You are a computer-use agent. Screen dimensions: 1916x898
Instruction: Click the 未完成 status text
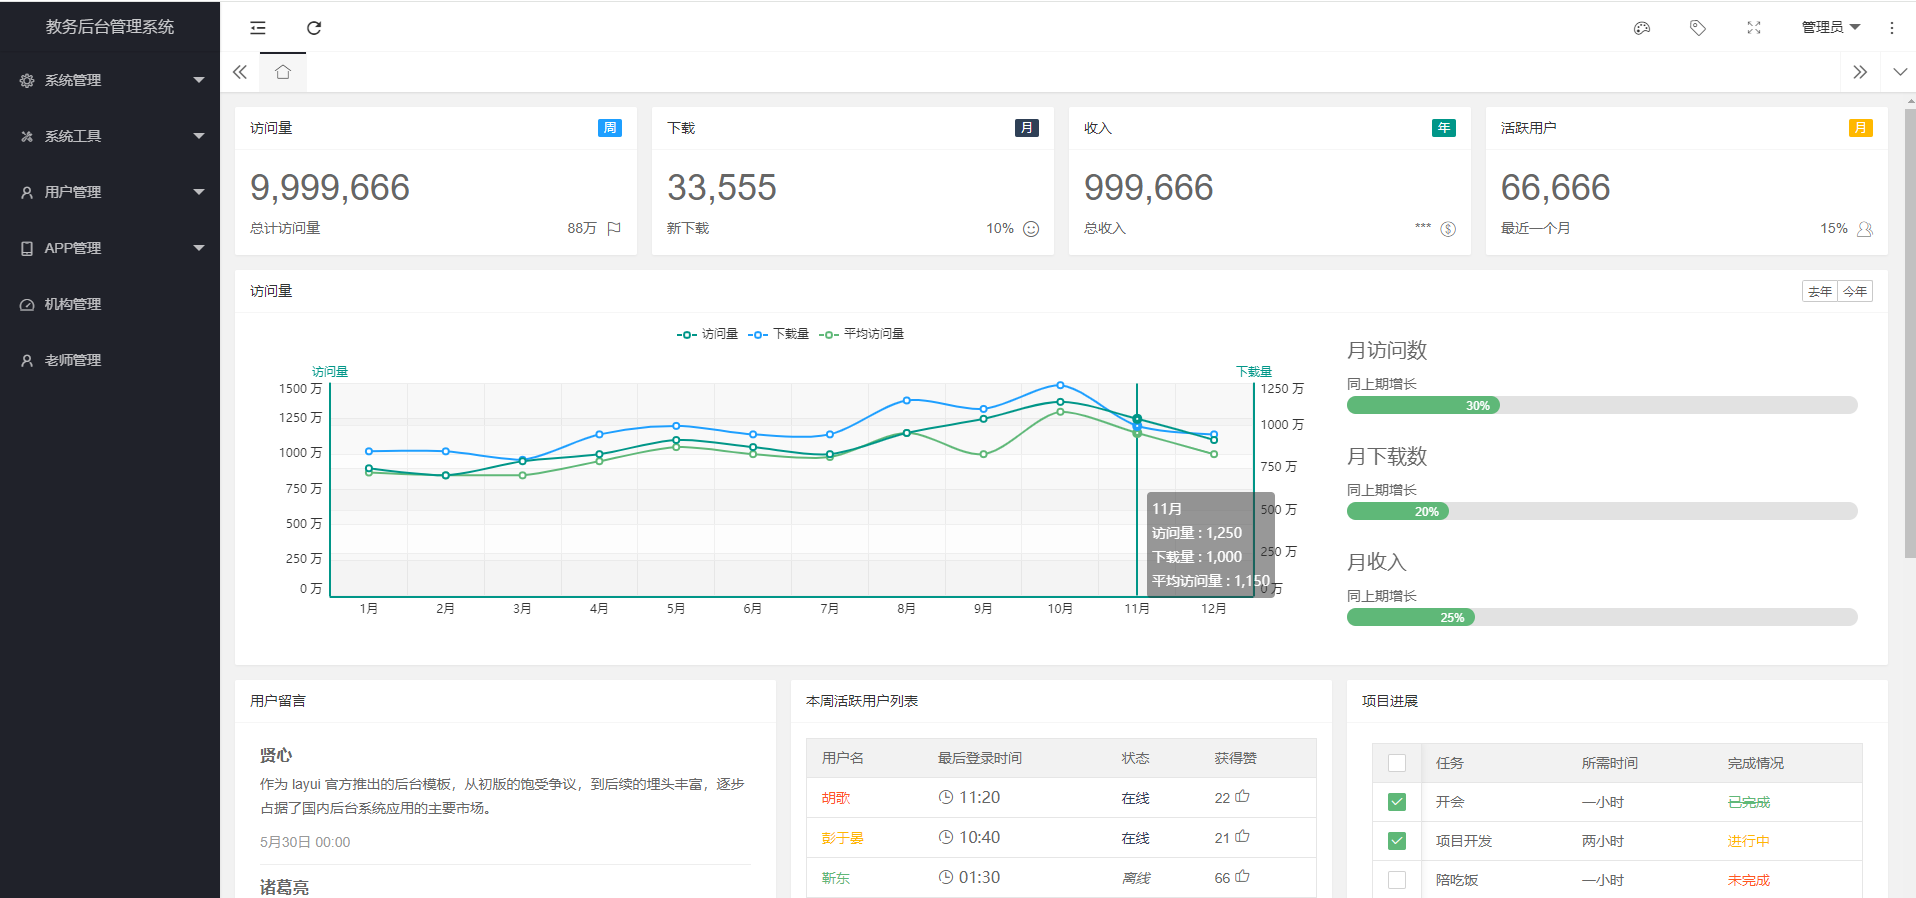(x=1749, y=880)
